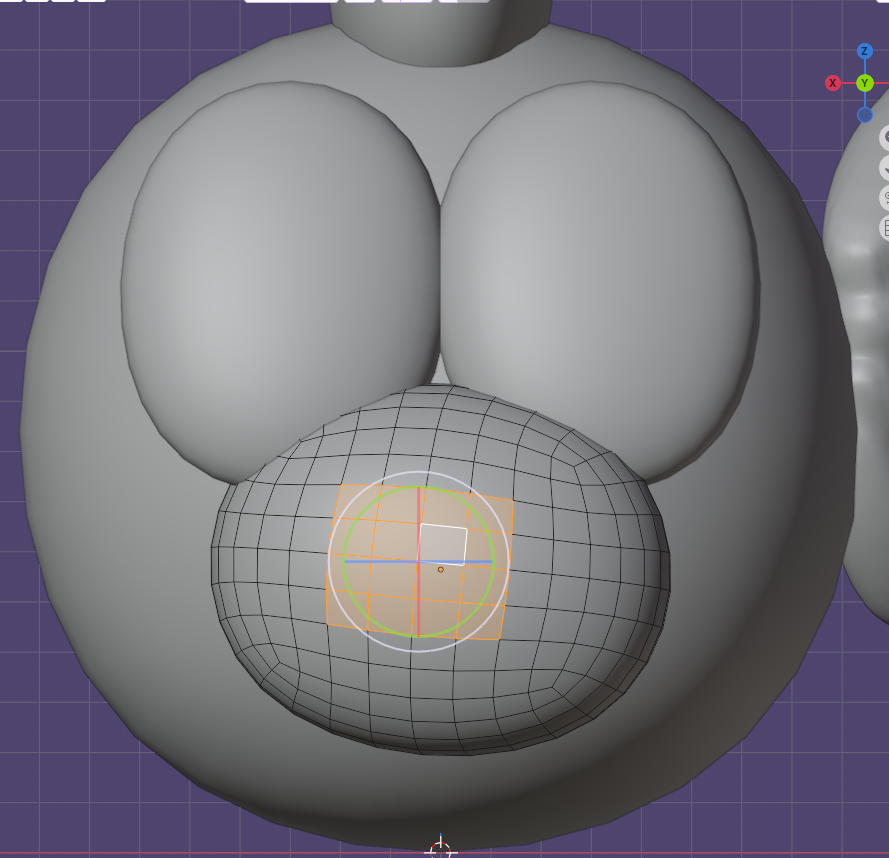
Task: Click the orange origin dot in selection
Action: [x=440, y=569]
